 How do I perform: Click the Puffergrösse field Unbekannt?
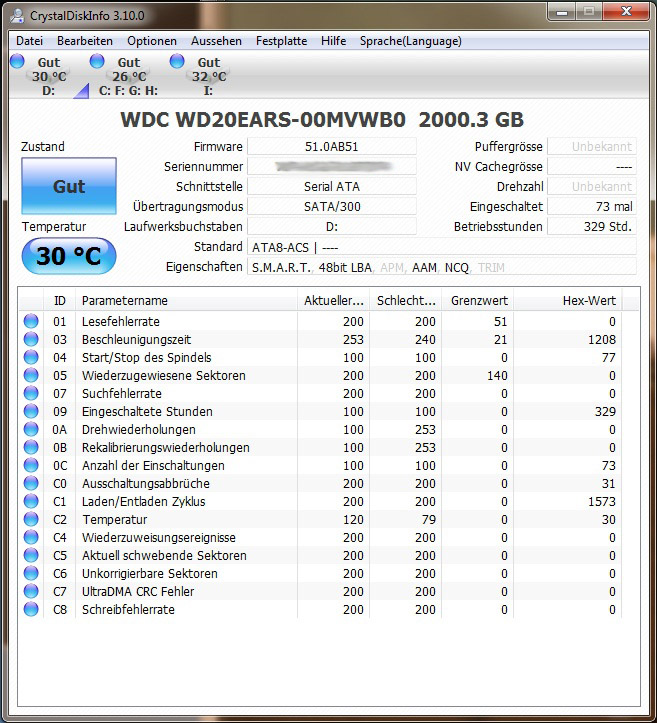point(592,147)
